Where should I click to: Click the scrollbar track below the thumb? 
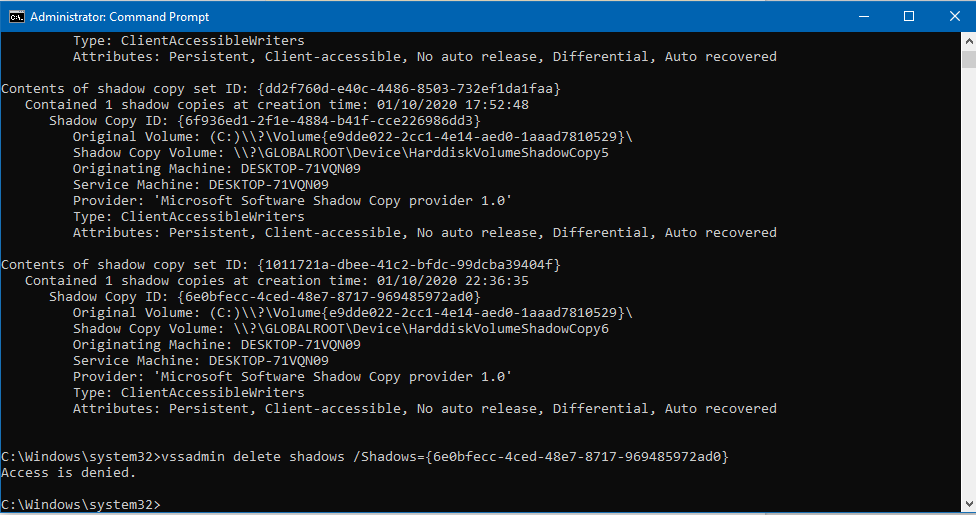[x=969, y=280]
